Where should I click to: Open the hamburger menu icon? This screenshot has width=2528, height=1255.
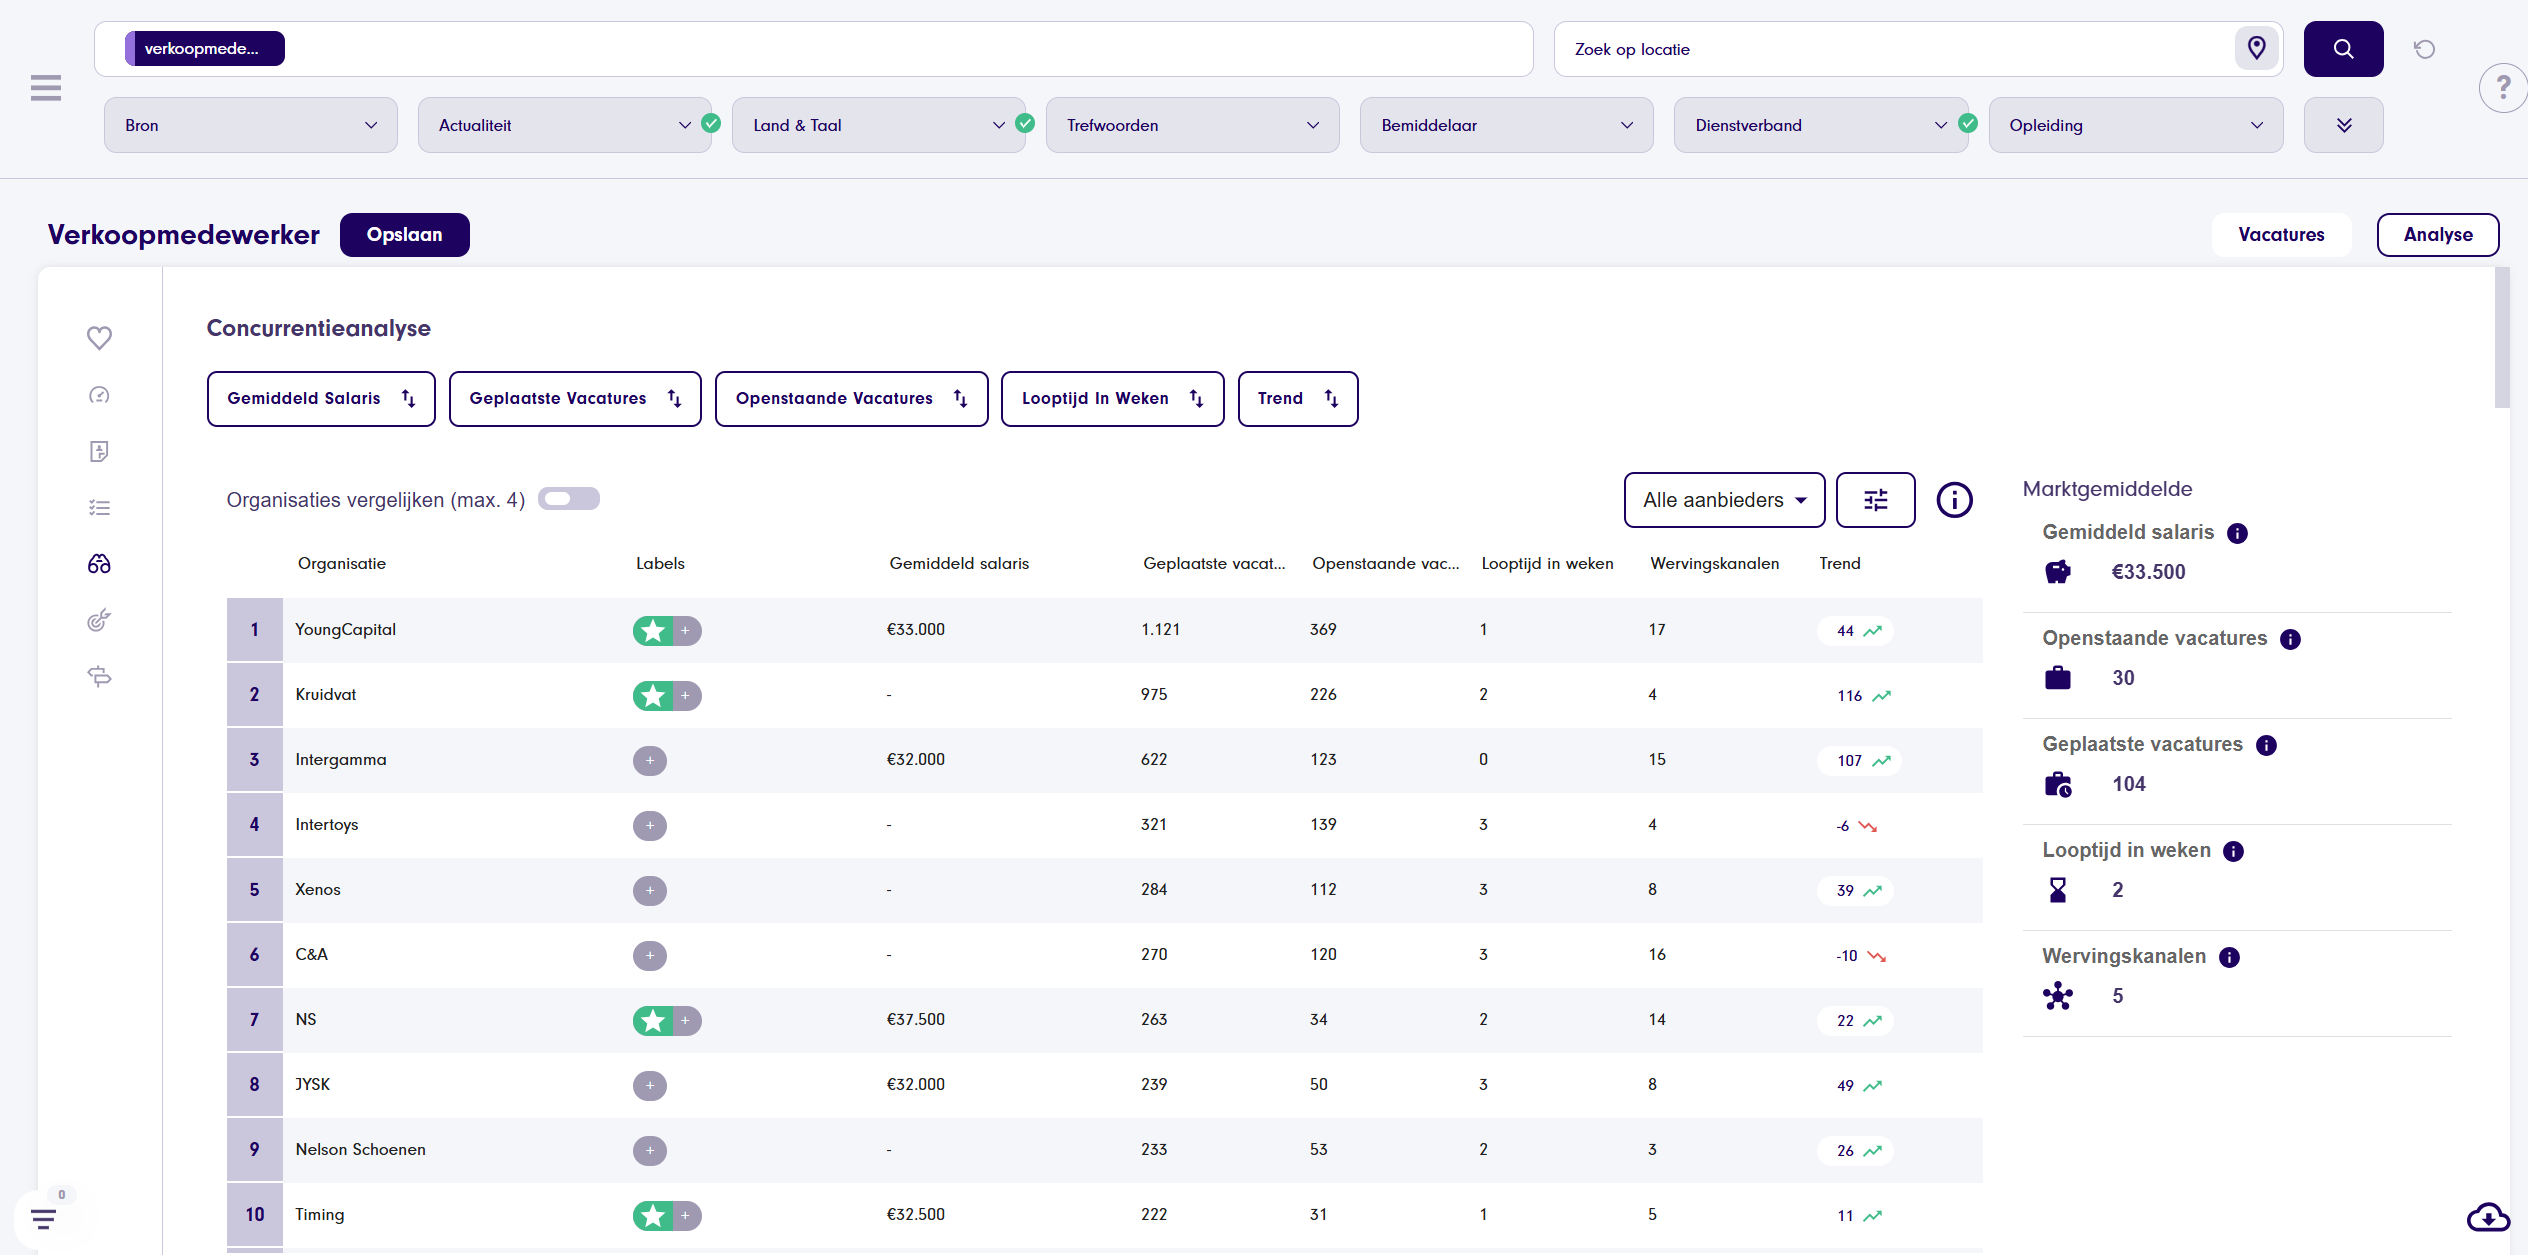pos(46,88)
